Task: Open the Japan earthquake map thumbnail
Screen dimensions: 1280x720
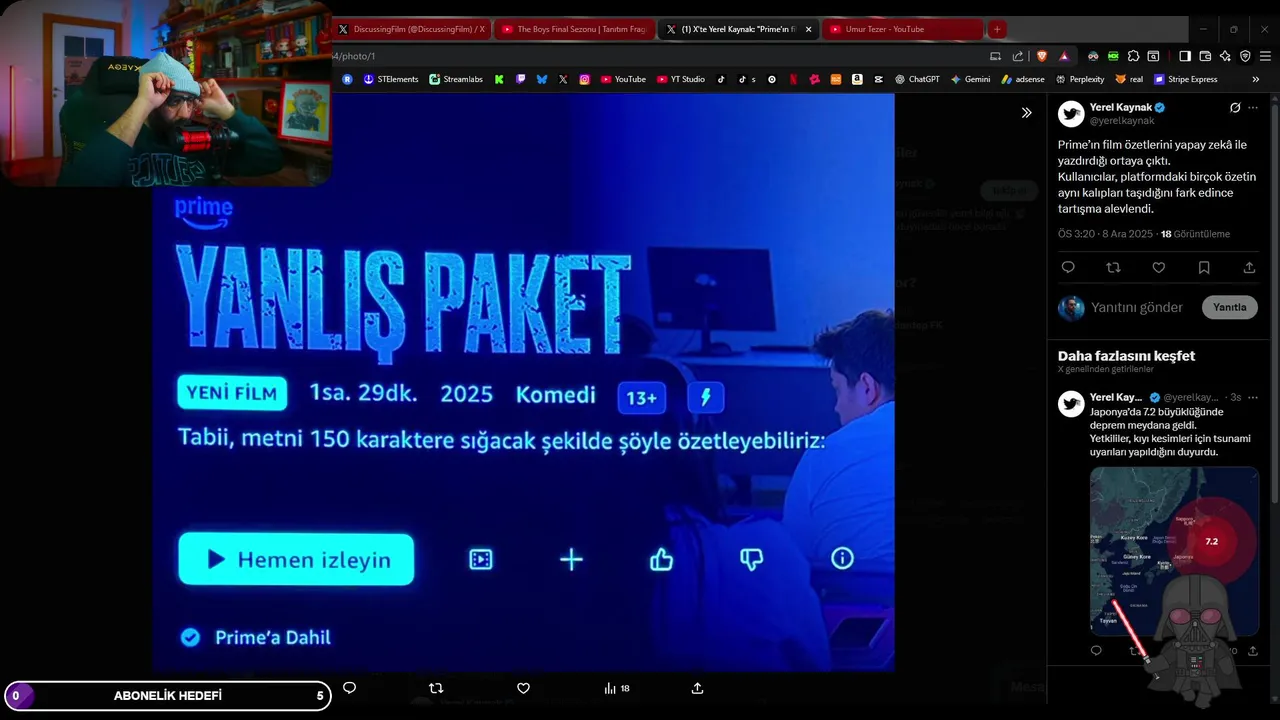Action: click(1174, 551)
